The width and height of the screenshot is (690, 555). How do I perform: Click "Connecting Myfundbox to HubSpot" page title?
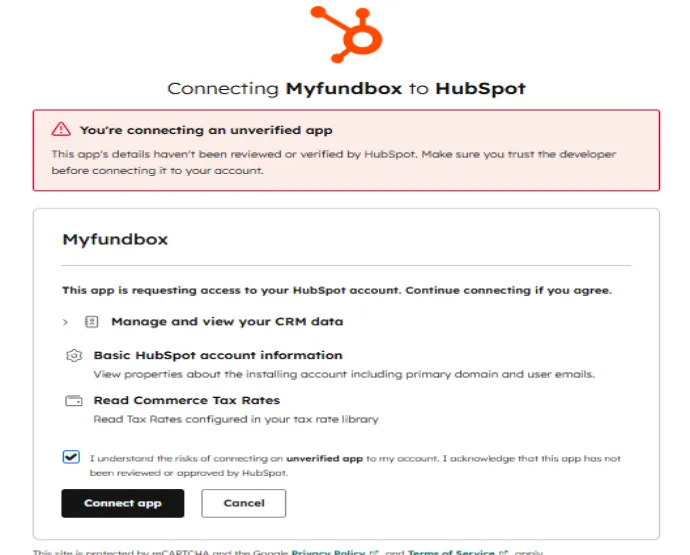[x=346, y=88]
